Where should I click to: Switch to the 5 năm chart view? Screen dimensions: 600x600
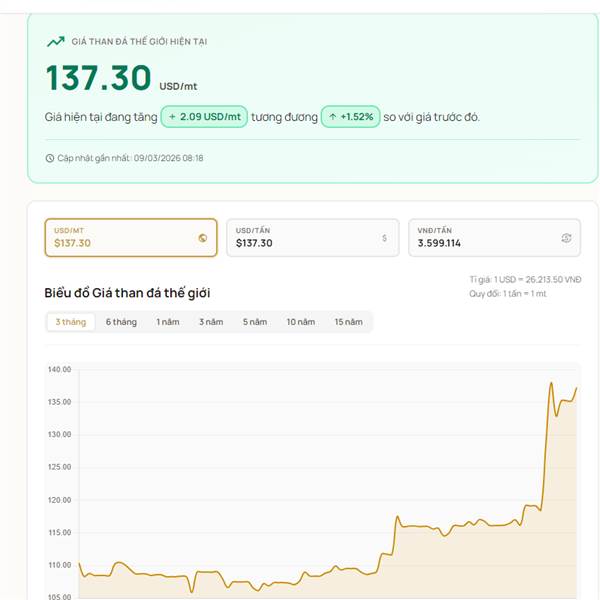click(254, 322)
